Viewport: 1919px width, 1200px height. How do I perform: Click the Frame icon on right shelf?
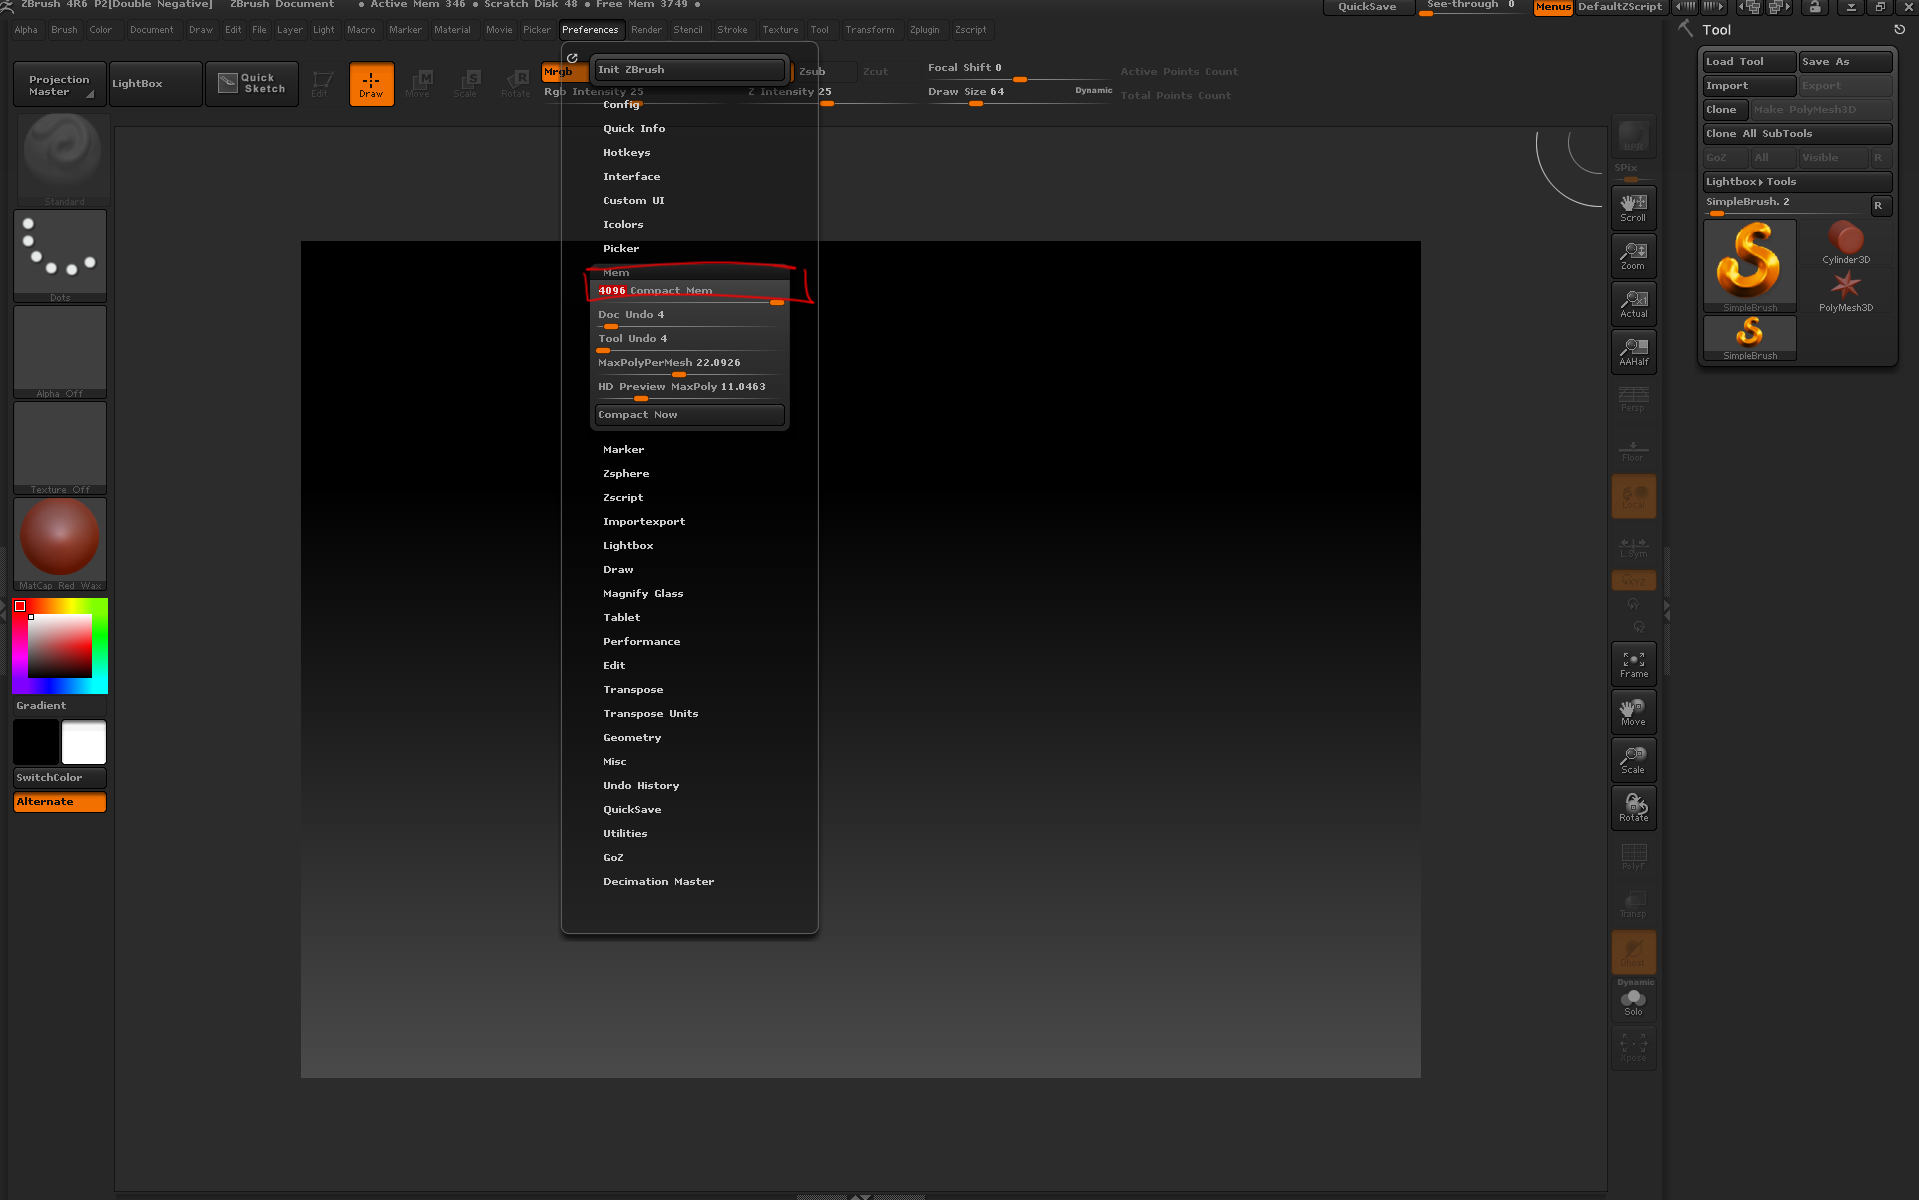coord(1633,664)
